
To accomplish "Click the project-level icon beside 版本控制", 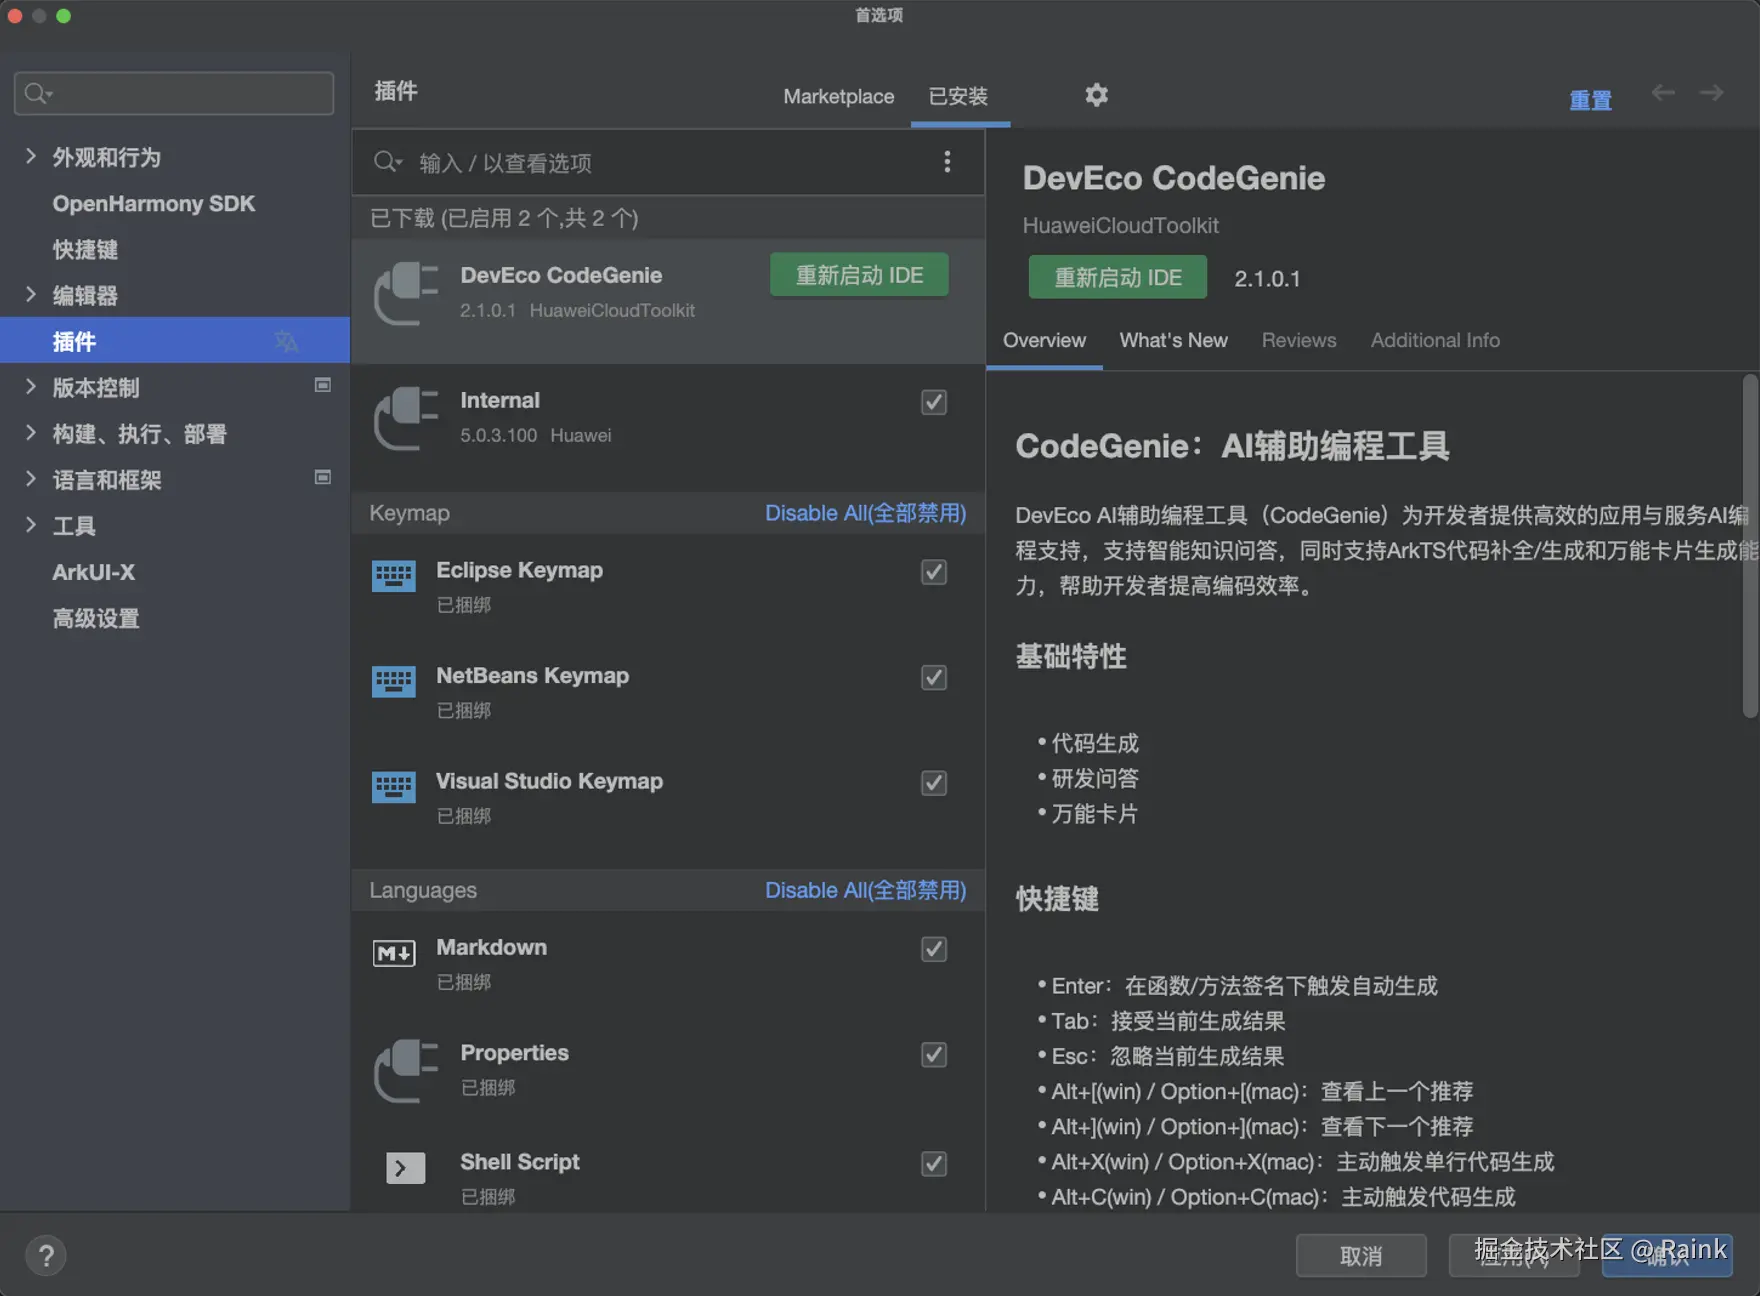I will click(x=323, y=385).
